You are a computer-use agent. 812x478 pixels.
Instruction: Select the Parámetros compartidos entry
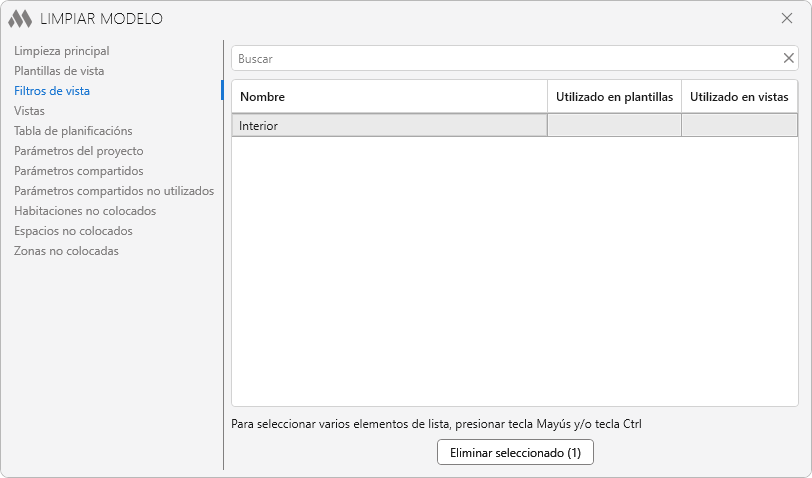(x=79, y=171)
